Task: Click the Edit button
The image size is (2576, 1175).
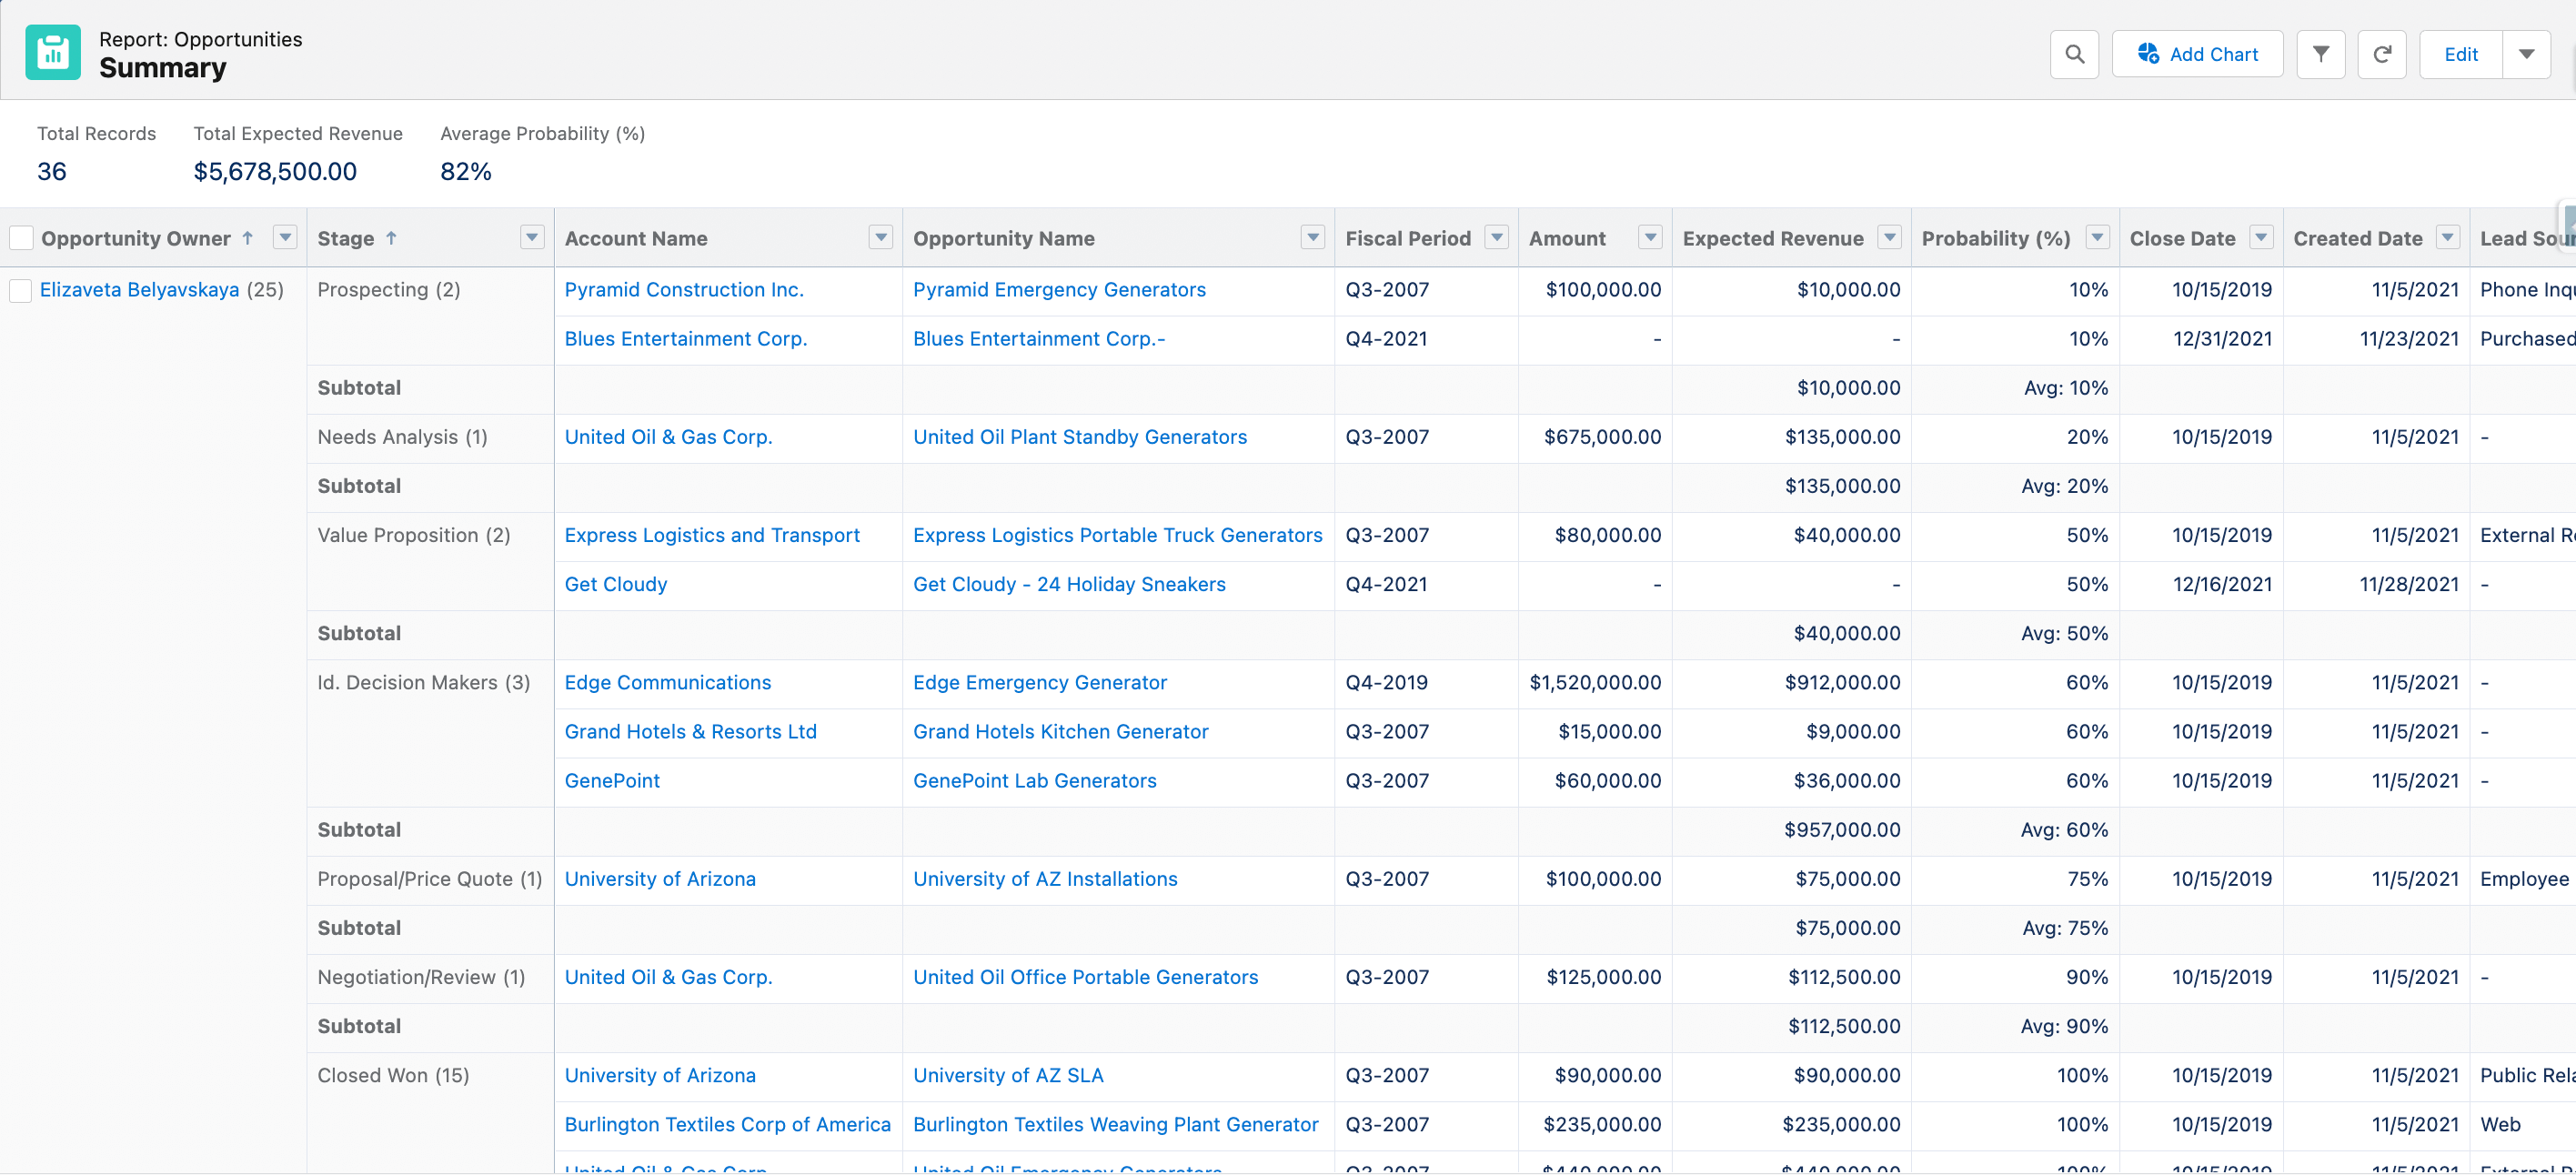Action: point(2460,54)
